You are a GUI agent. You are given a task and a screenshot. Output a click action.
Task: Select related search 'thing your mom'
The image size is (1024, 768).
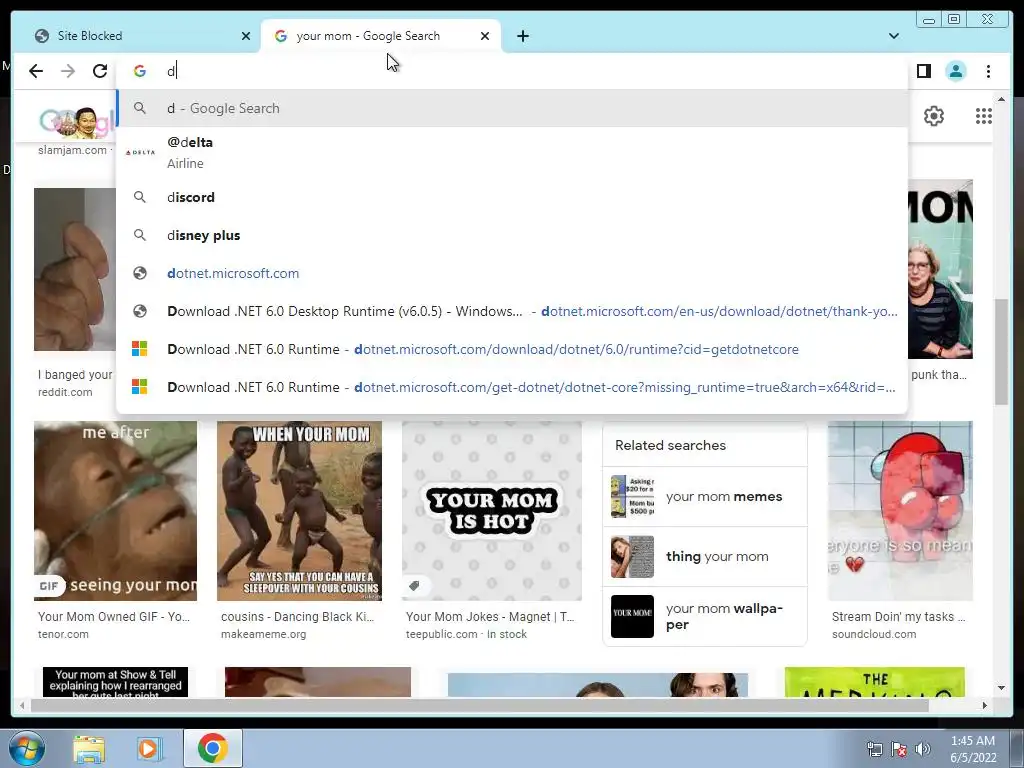(705, 556)
